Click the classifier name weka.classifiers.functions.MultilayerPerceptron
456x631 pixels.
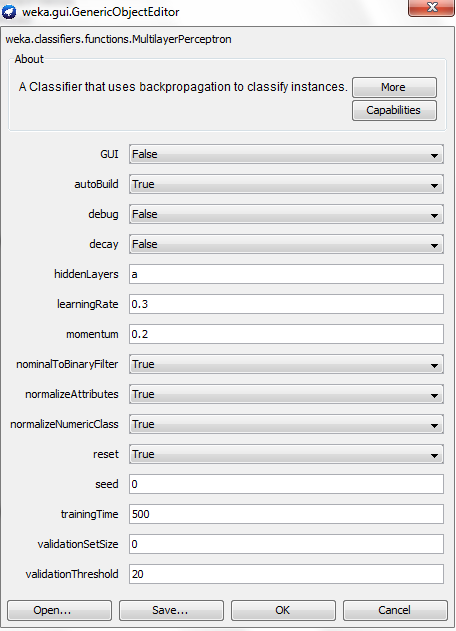[118, 39]
